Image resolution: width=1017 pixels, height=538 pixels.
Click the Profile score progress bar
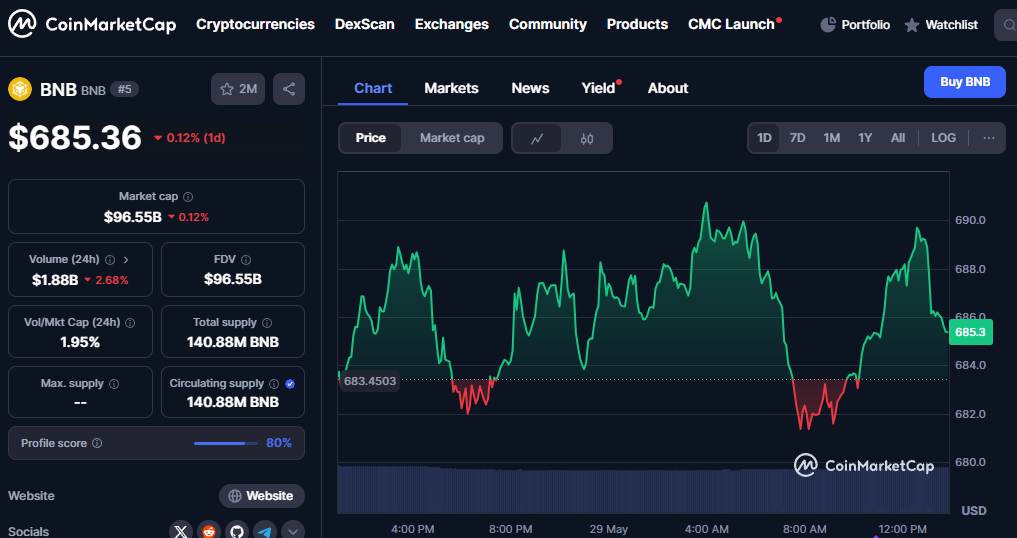pos(225,443)
